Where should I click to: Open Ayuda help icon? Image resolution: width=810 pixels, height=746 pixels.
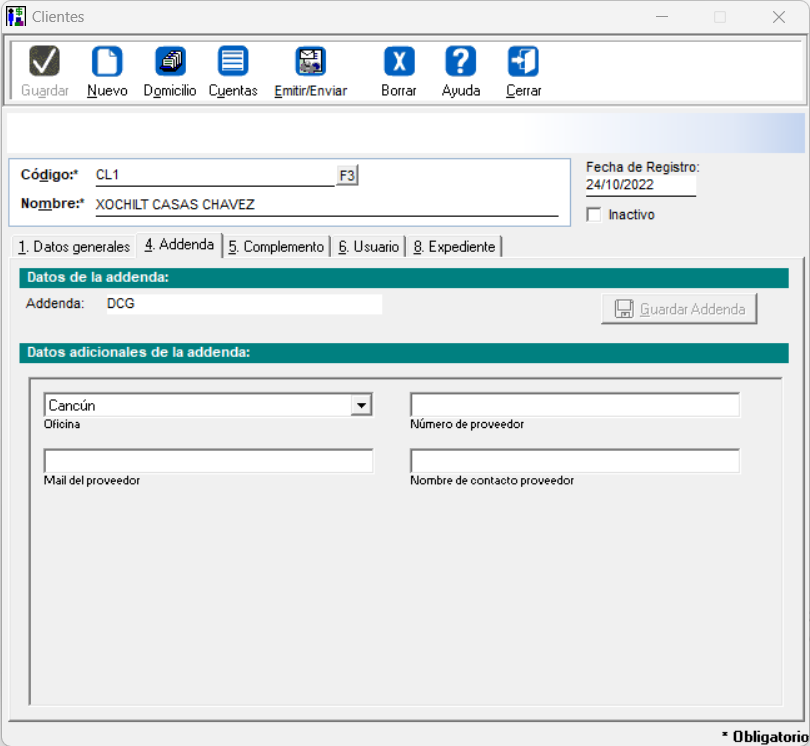click(x=460, y=62)
